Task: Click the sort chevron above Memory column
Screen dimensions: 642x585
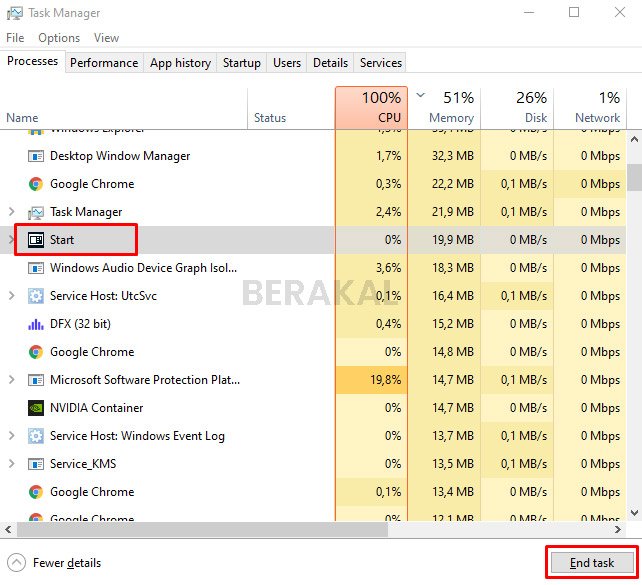Action: pyautogui.click(x=420, y=96)
